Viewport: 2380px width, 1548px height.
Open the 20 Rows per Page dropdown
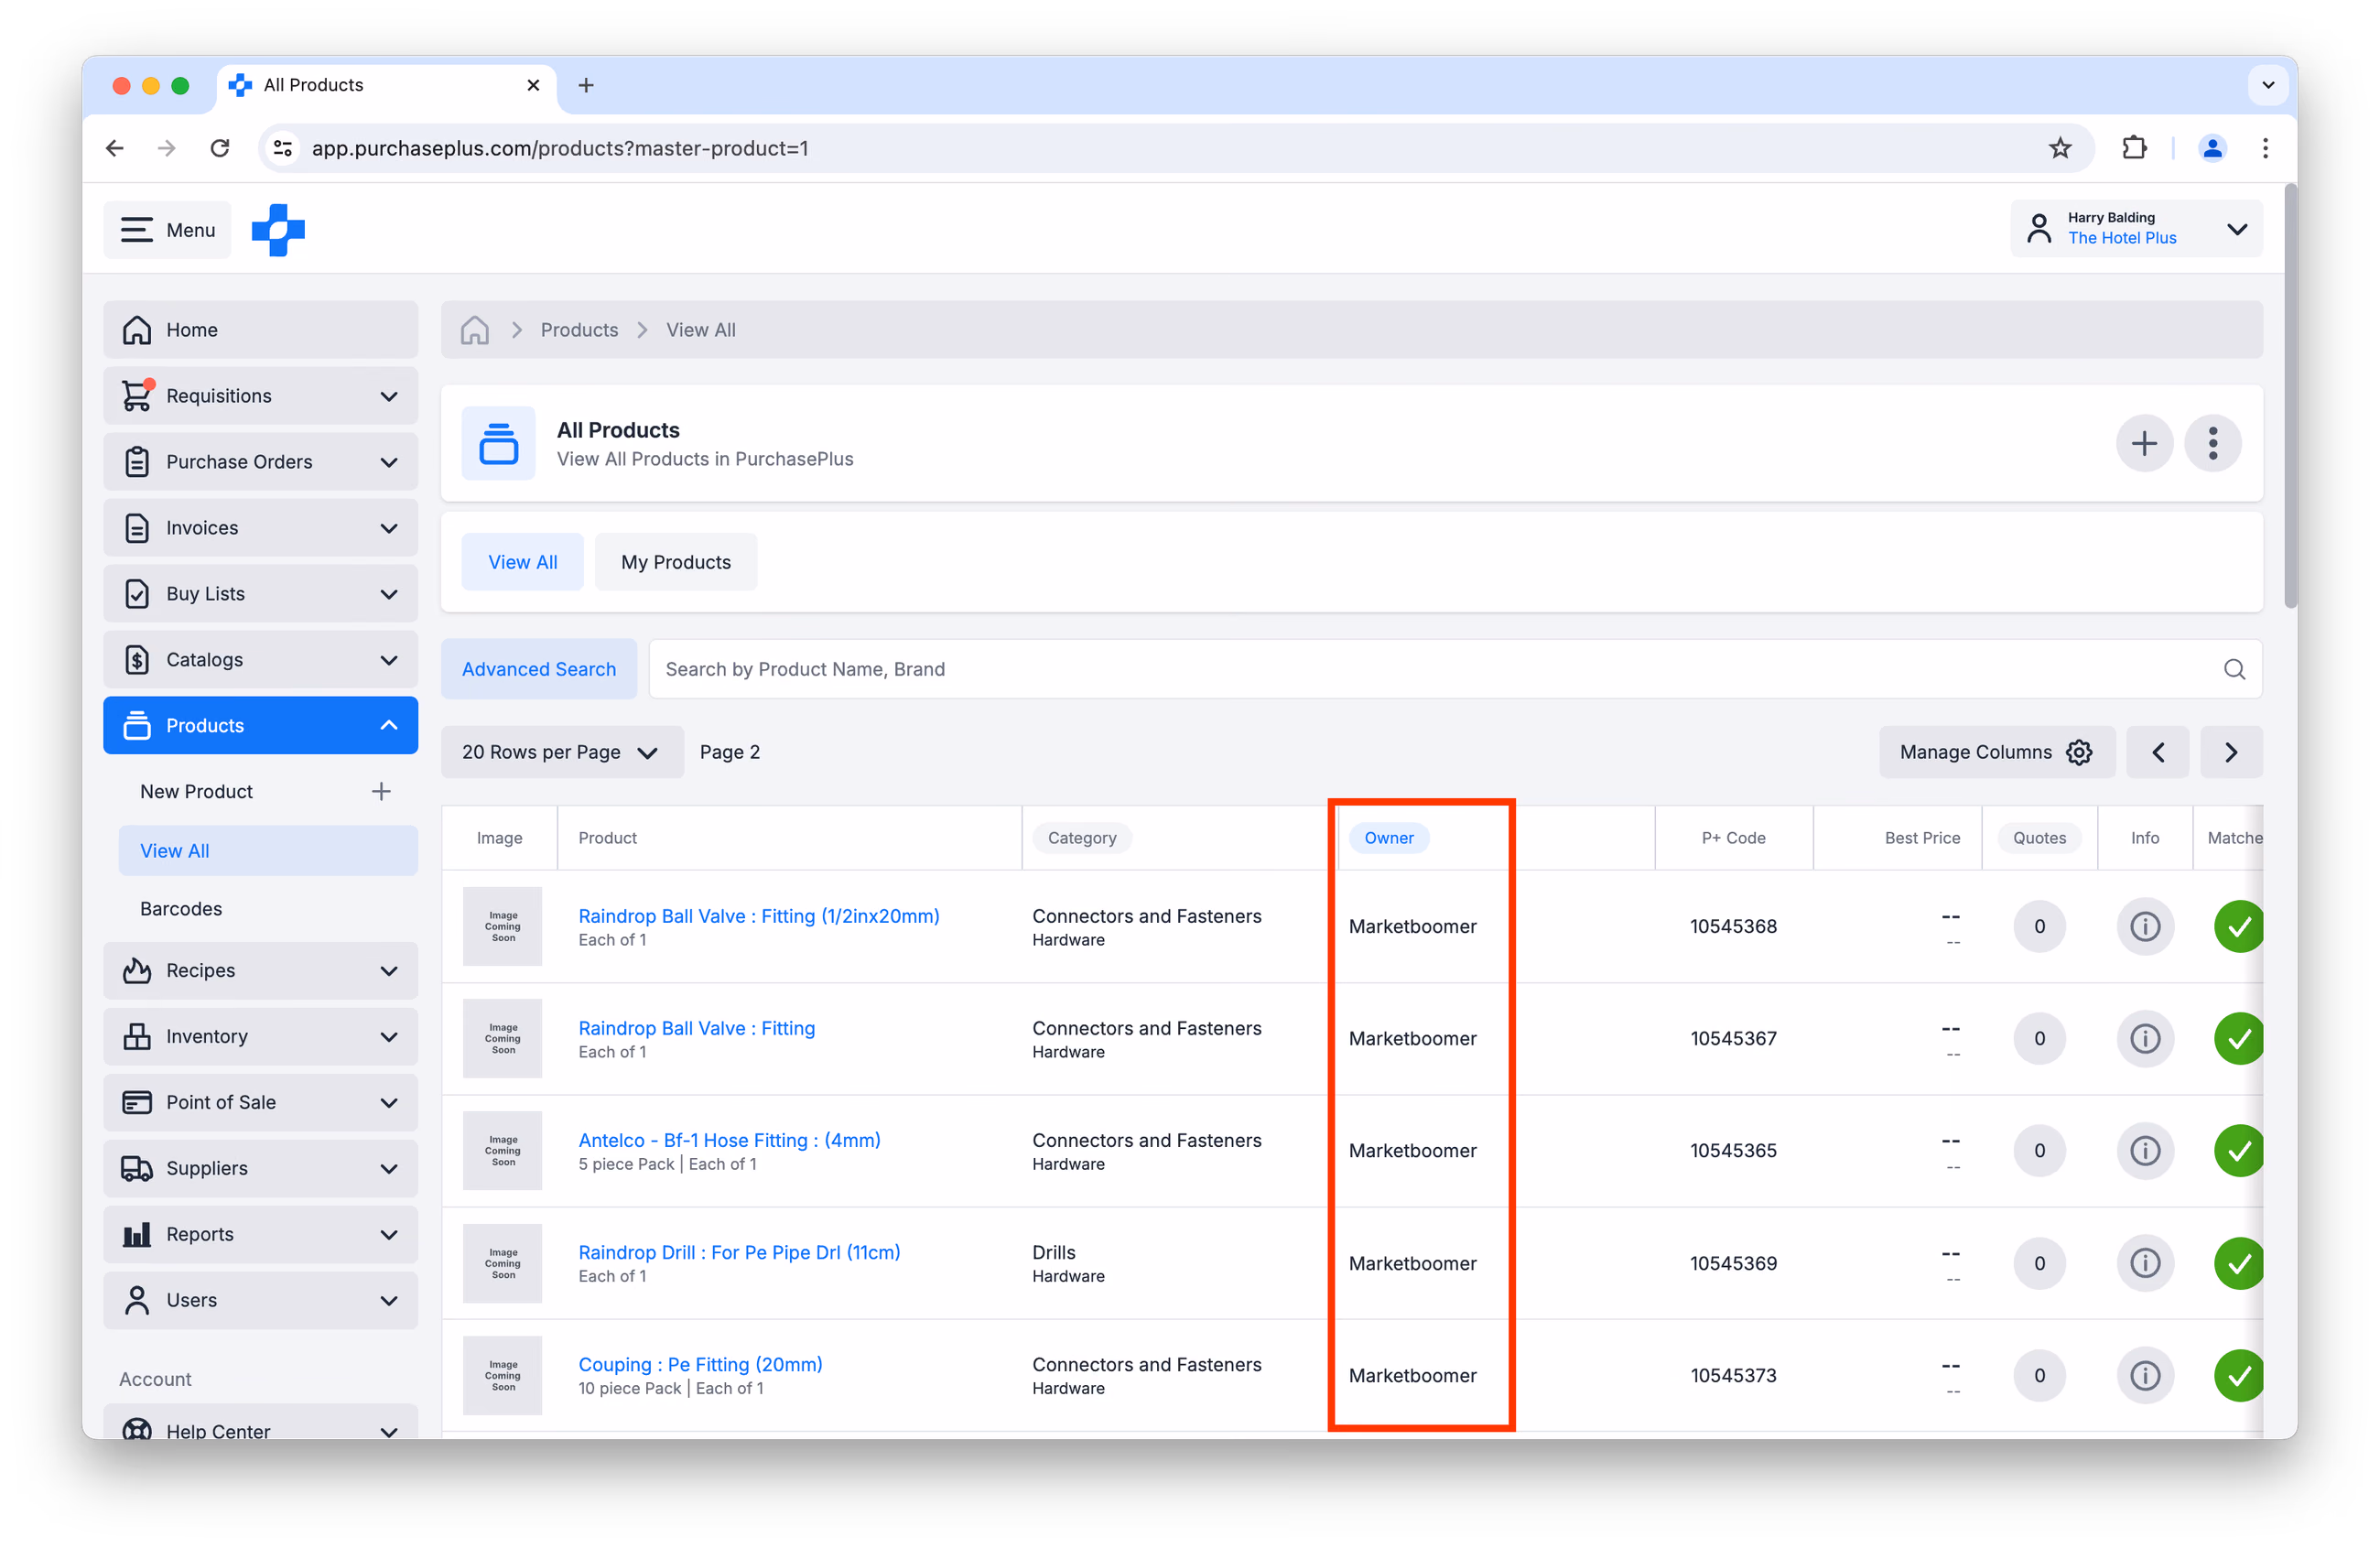[x=562, y=752]
